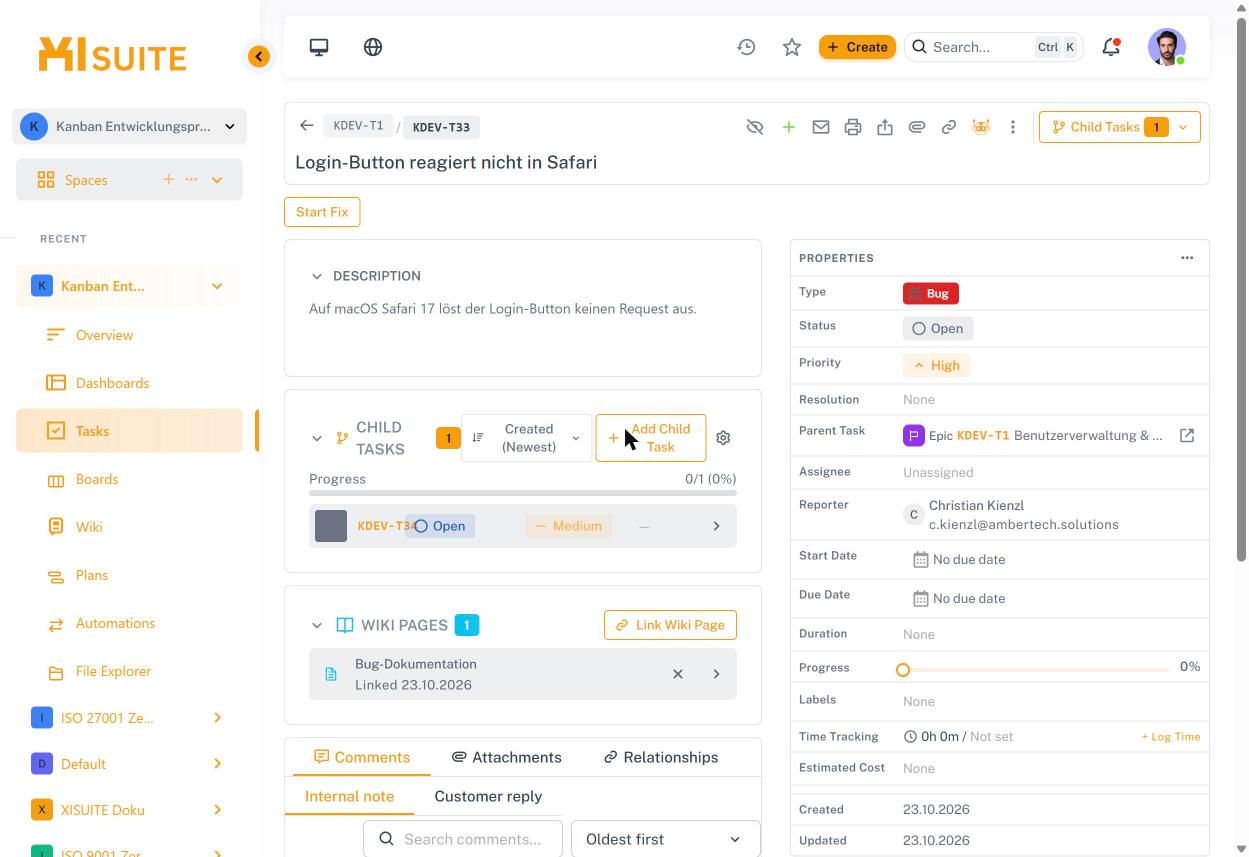Click the attachment paperclip icon in toolbar
The height and width of the screenshot is (857, 1249).
point(917,127)
